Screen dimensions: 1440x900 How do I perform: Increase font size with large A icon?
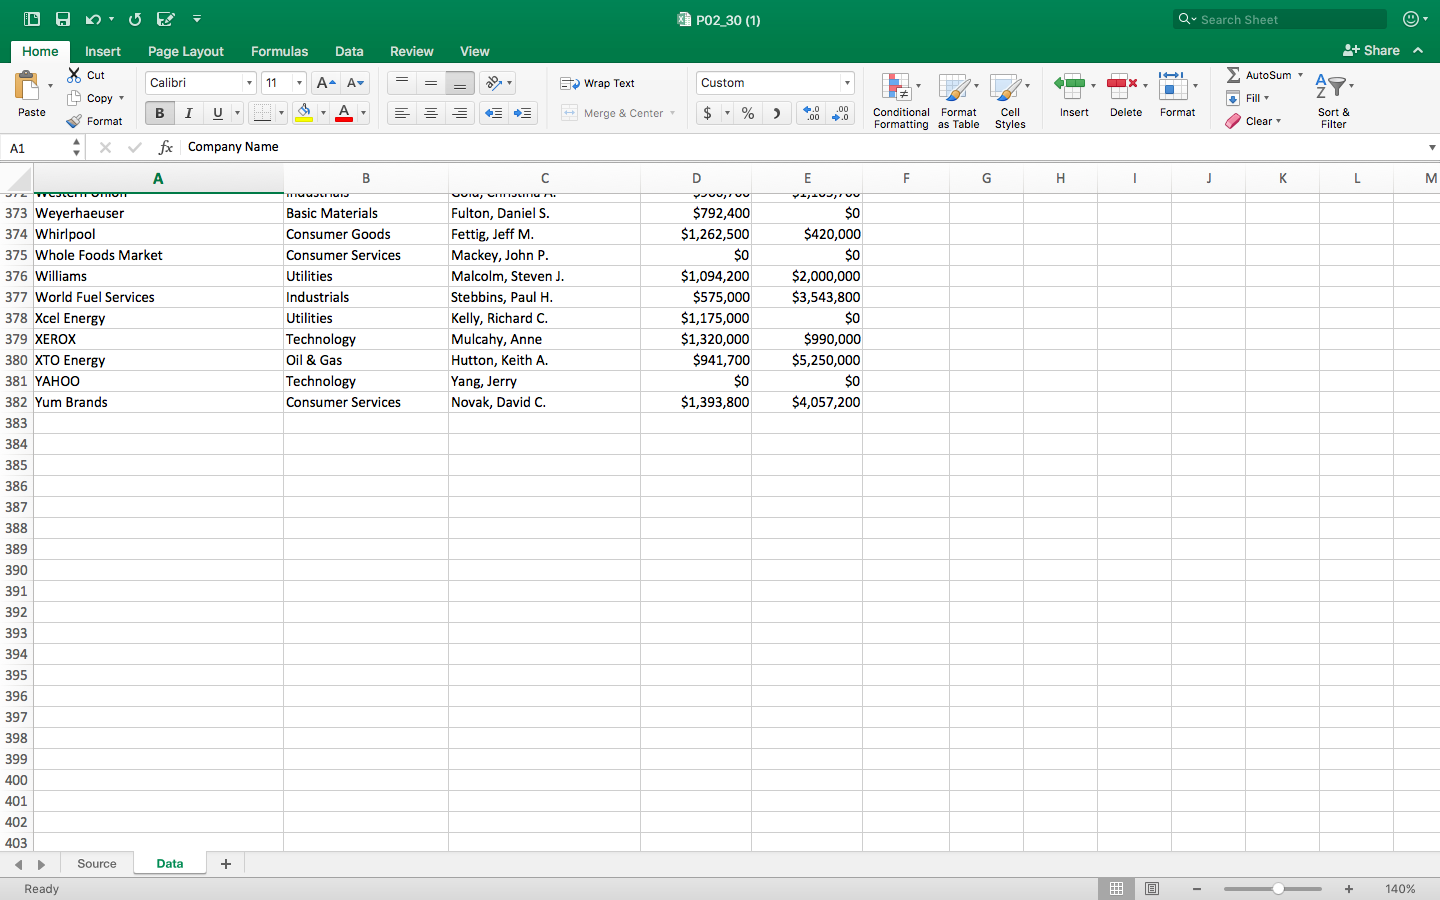tap(325, 83)
